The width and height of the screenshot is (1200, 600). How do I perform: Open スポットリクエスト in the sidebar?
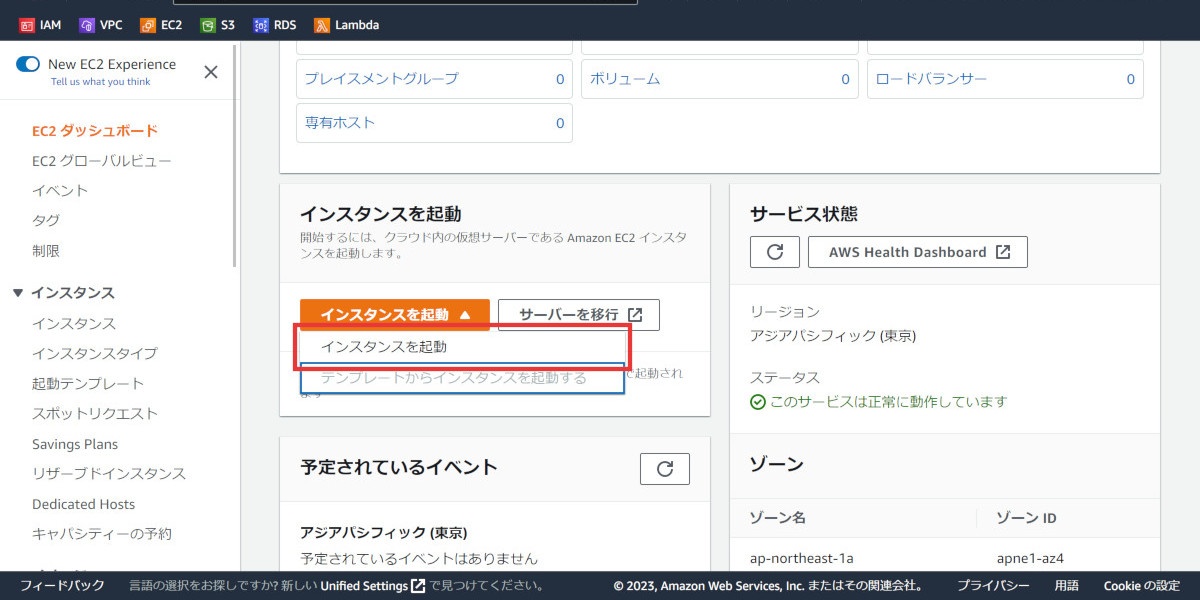(95, 414)
